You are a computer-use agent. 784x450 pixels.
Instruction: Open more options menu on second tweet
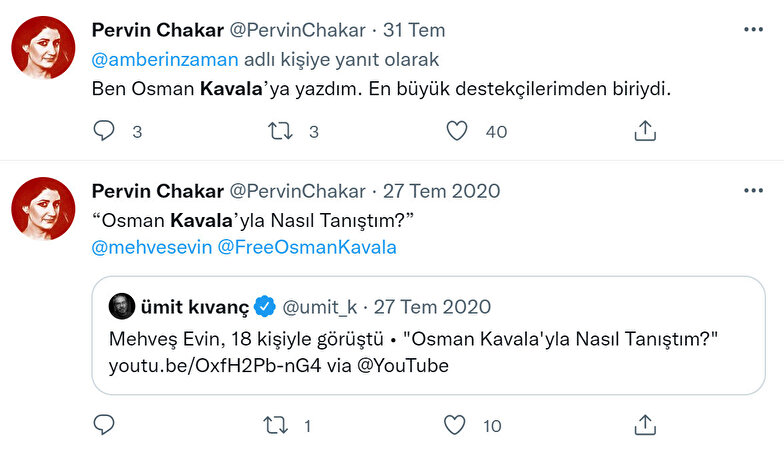click(x=753, y=190)
